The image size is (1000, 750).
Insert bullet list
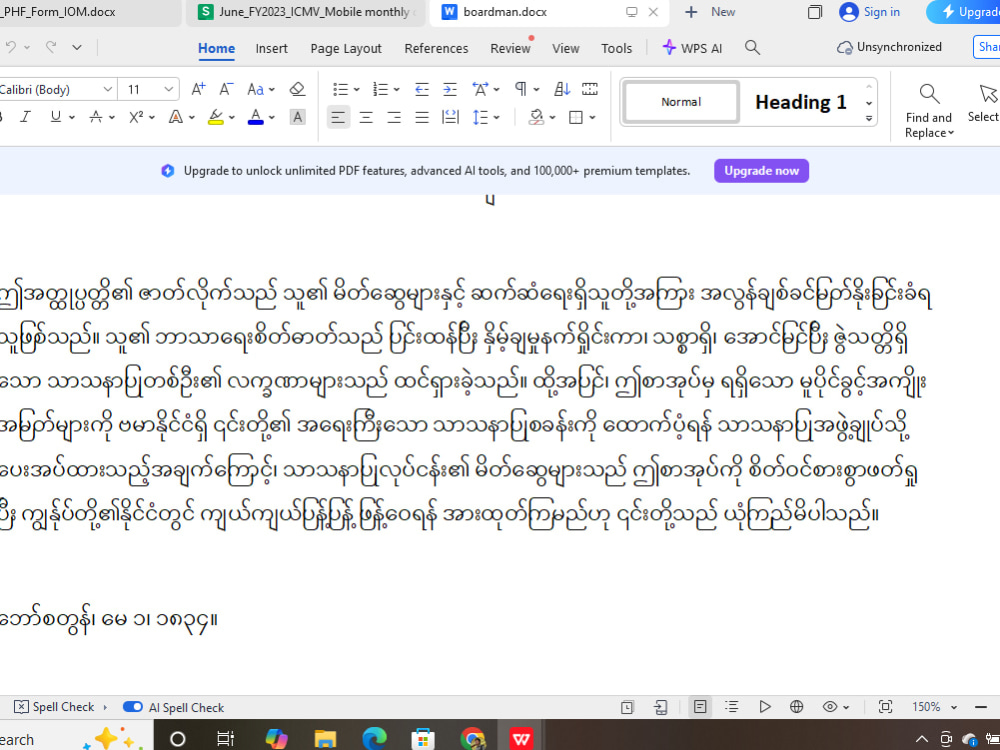[341, 89]
